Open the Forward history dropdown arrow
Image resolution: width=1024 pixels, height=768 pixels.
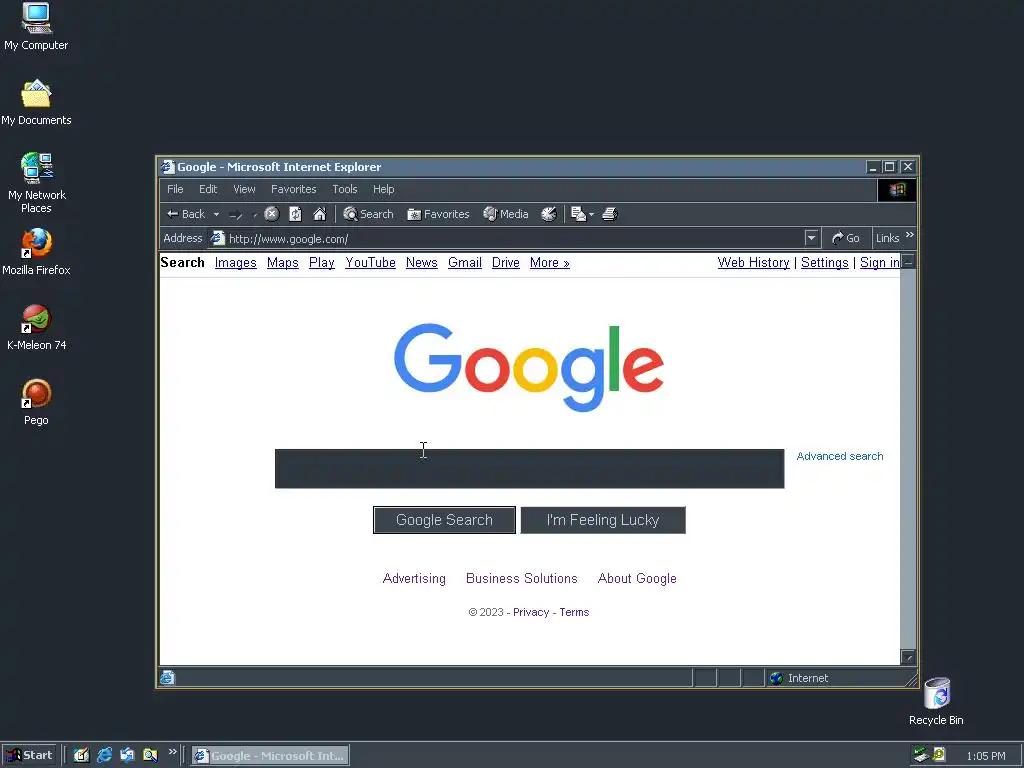point(255,214)
